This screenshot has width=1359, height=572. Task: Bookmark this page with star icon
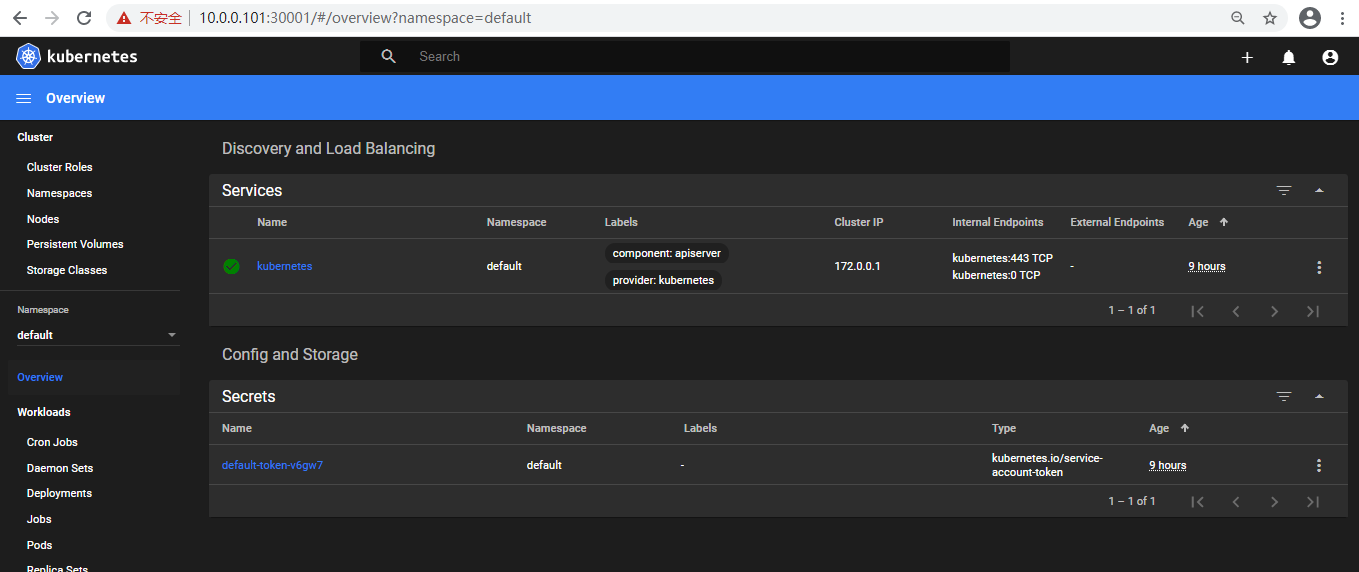coord(1270,18)
